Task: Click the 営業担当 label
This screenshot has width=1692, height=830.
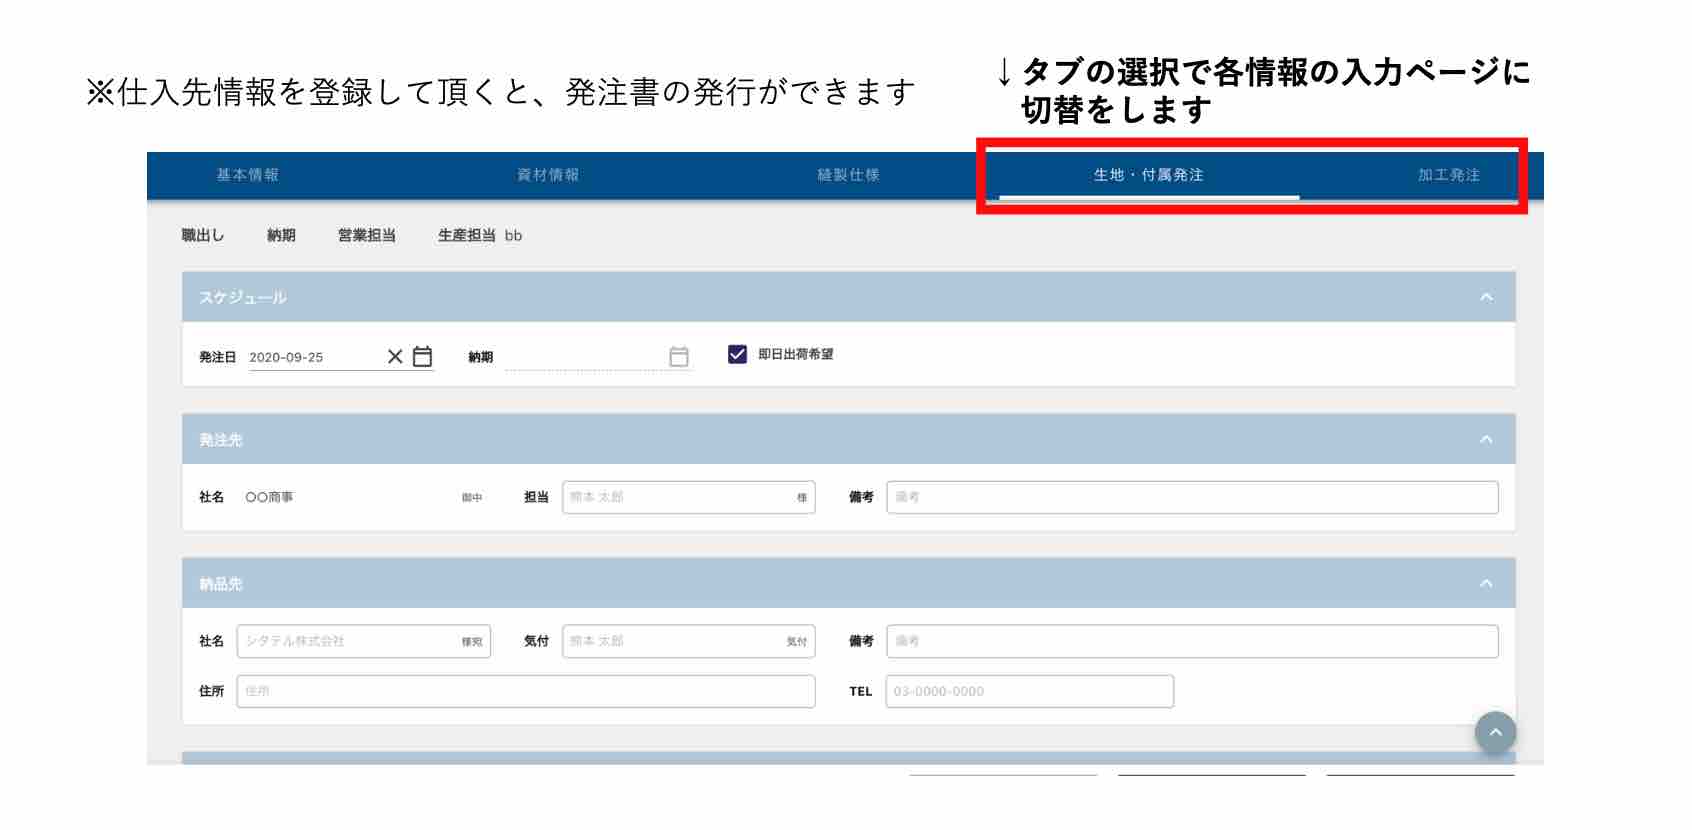Action: coord(367,236)
